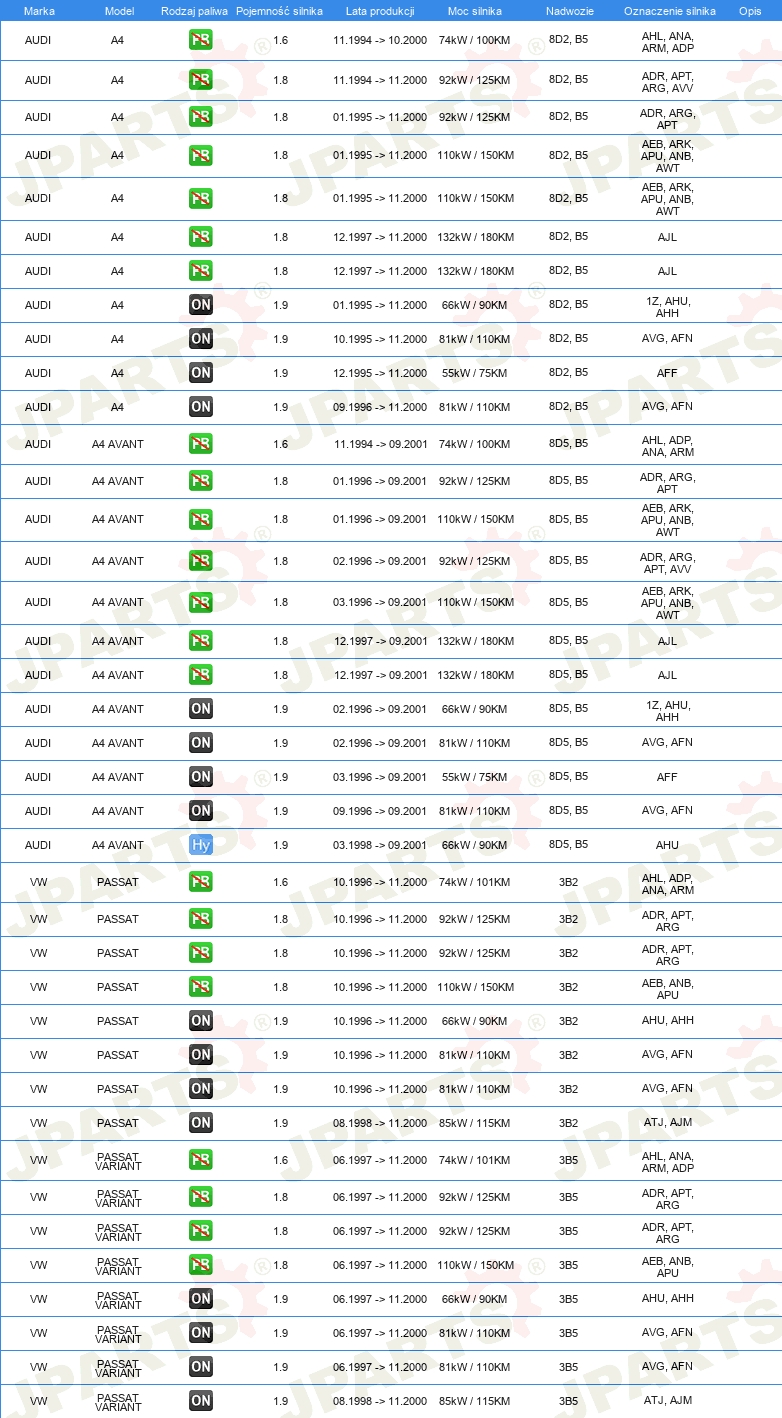Click the Marka column header
Image resolution: width=782 pixels, height=1418 pixels.
coord(39,11)
